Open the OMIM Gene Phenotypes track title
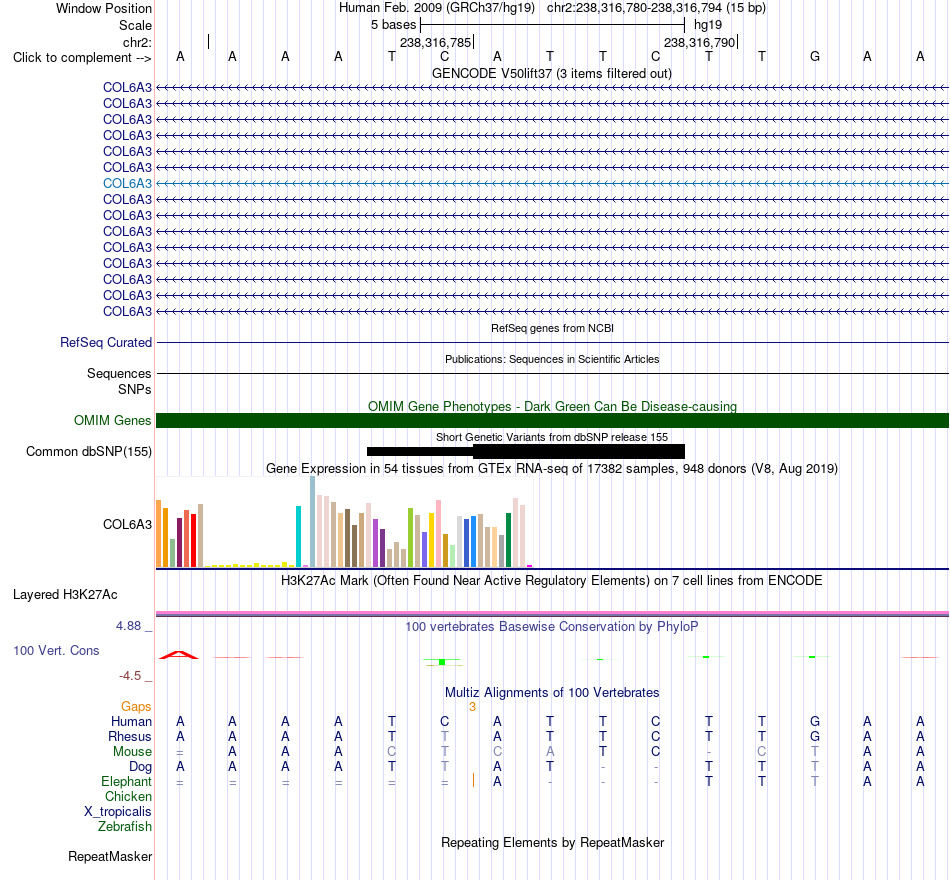950x880 pixels. pyautogui.click(x=552, y=406)
